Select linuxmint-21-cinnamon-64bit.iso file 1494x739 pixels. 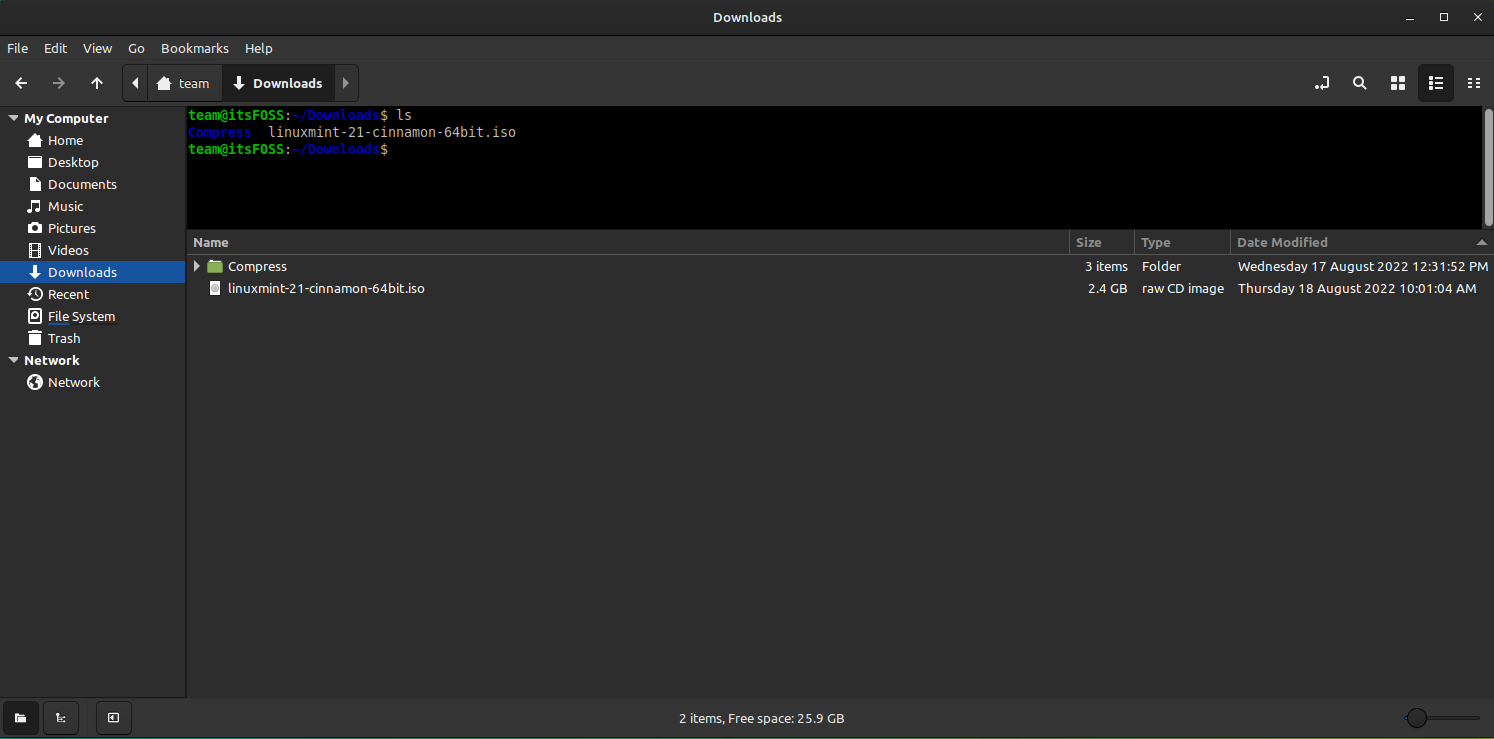click(x=326, y=288)
